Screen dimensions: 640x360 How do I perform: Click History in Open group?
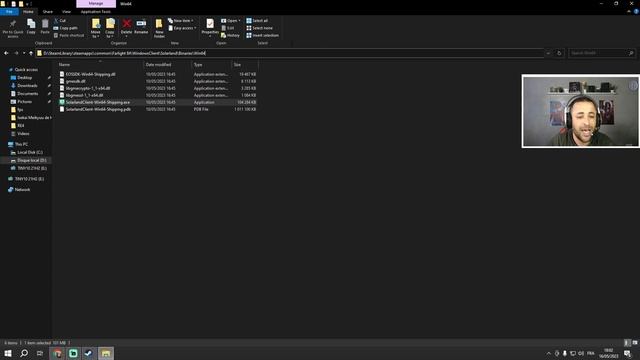click(x=230, y=36)
